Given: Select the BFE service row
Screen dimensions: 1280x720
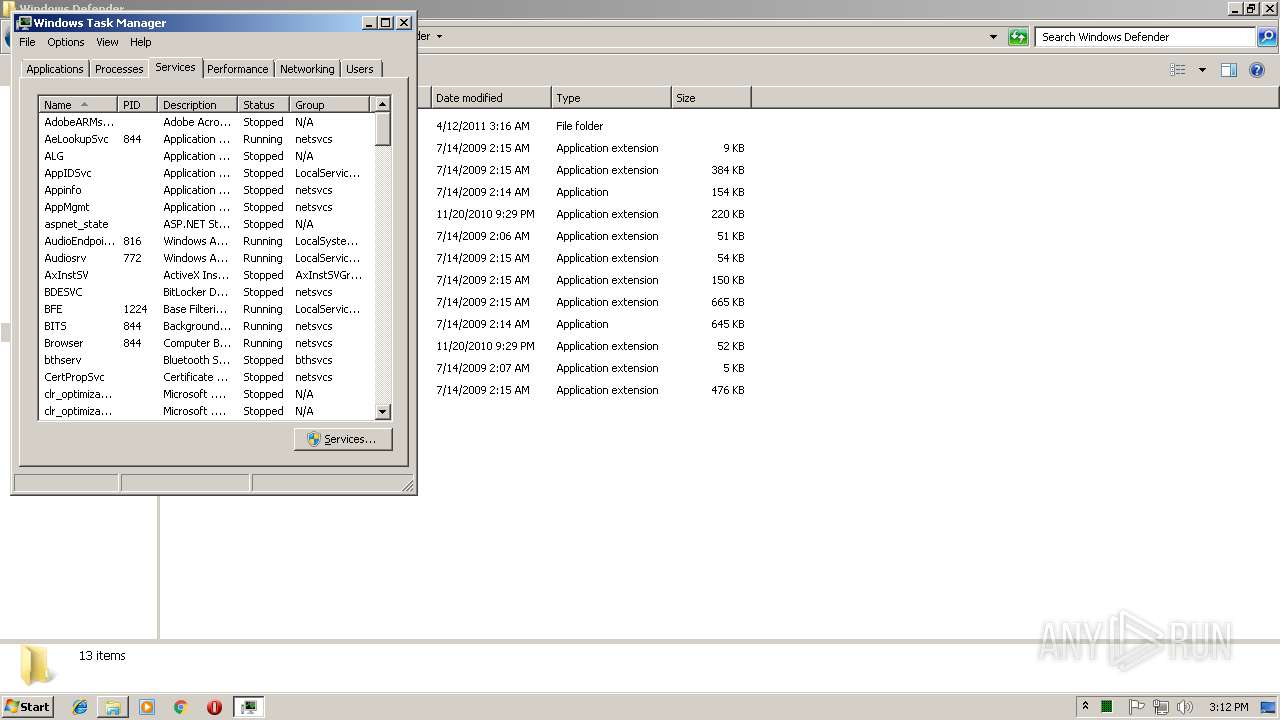Looking at the screenshot, I should click(x=206, y=309).
